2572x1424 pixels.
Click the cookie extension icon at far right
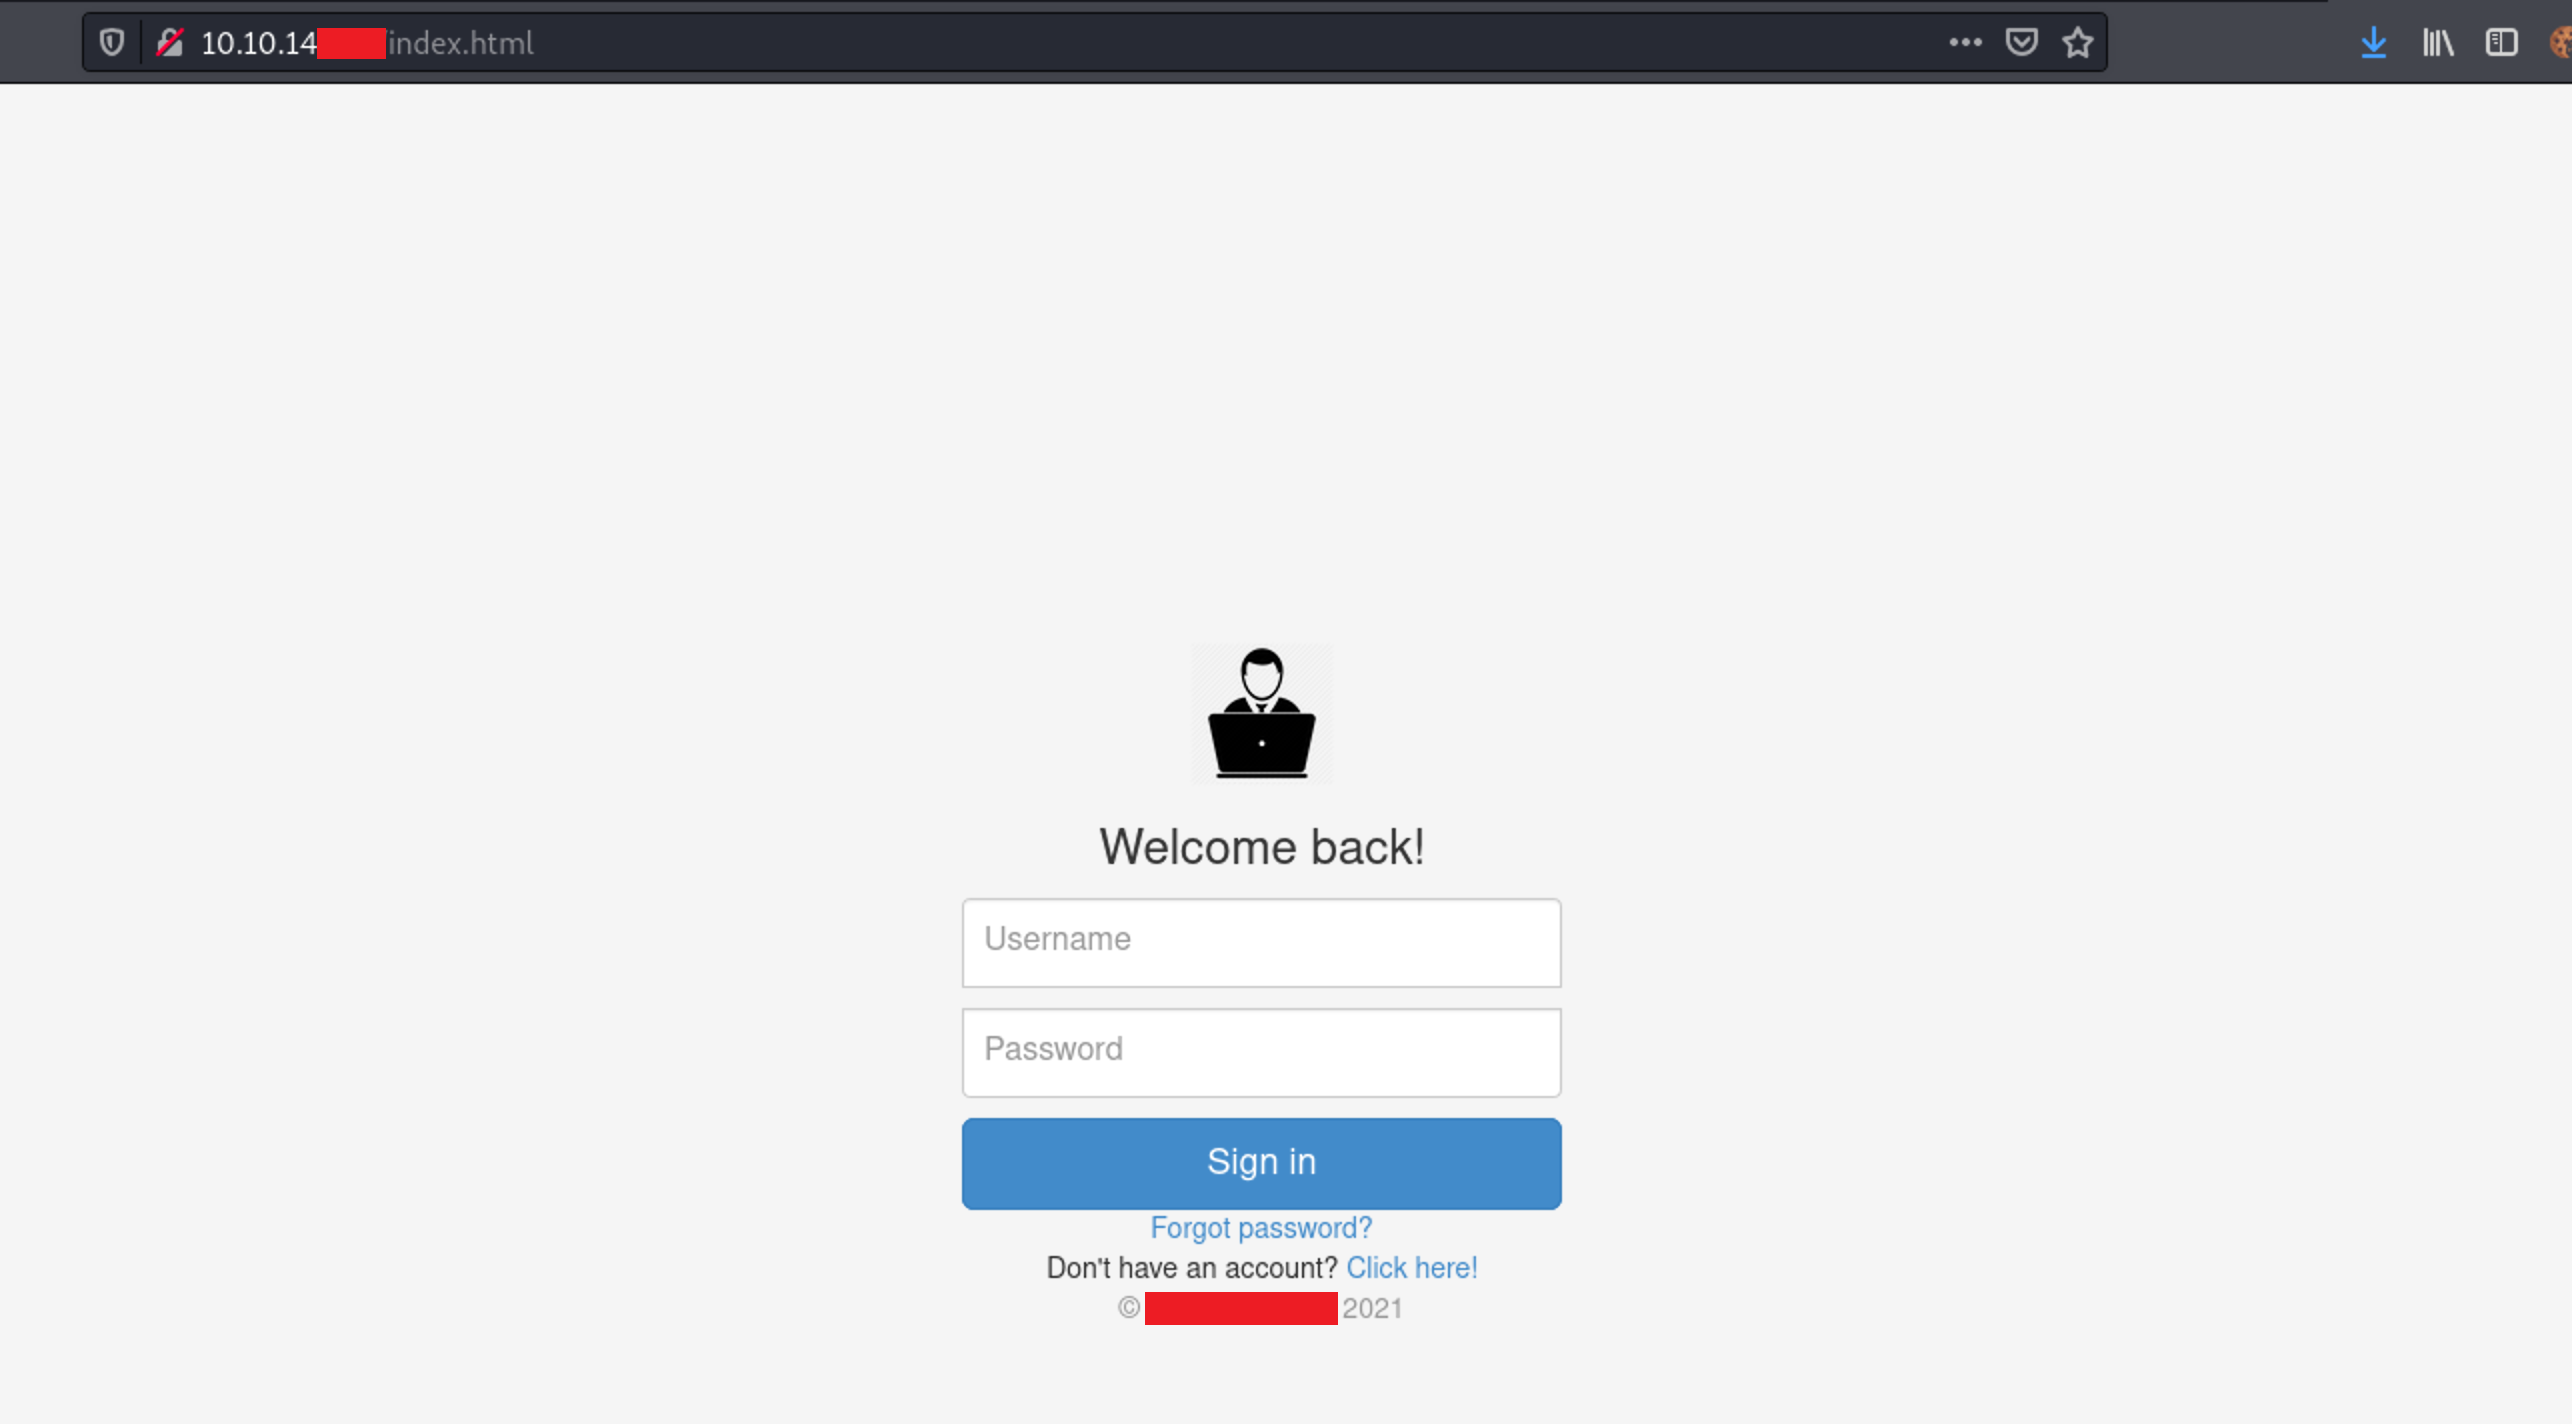pyautogui.click(x=2560, y=42)
